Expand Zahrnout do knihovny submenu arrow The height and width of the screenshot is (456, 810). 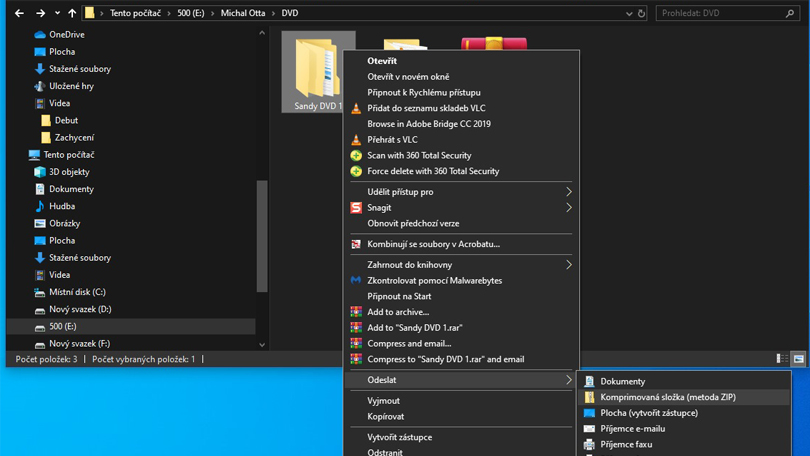(569, 264)
